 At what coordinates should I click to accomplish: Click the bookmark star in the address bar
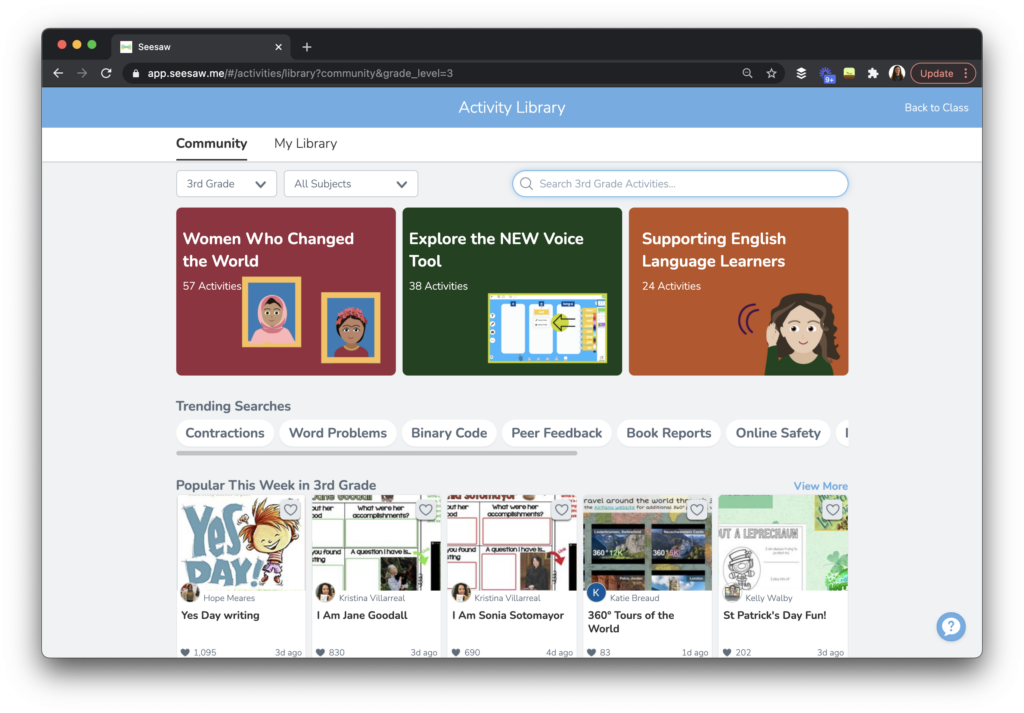coord(770,73)
